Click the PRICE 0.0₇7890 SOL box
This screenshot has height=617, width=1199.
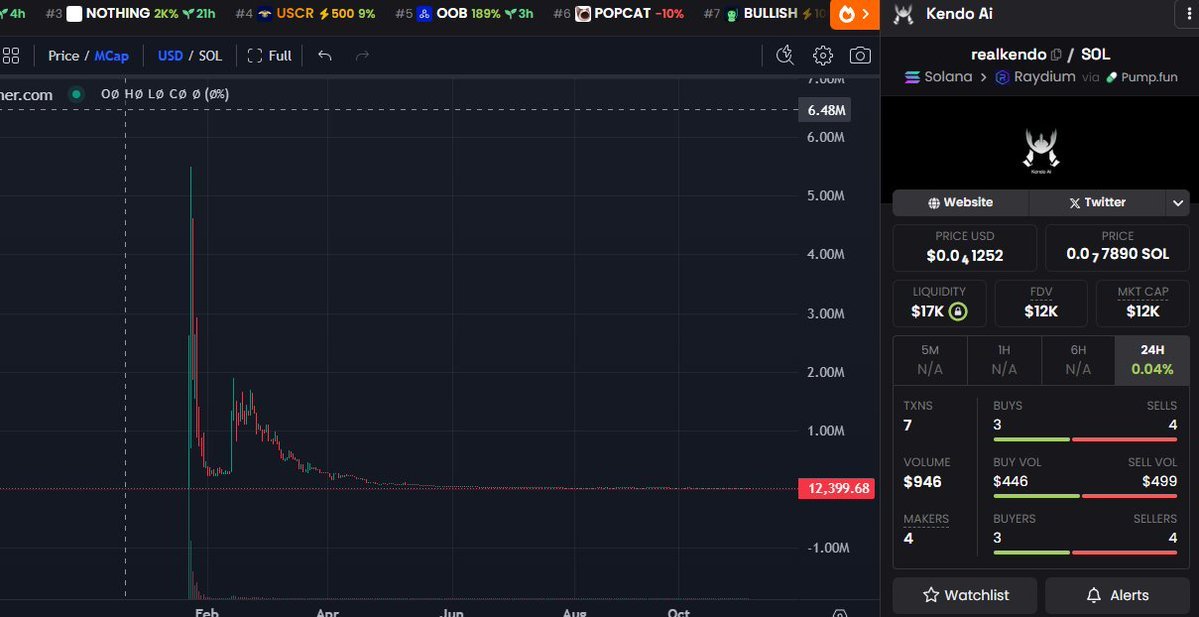(x=1118, y=248)
